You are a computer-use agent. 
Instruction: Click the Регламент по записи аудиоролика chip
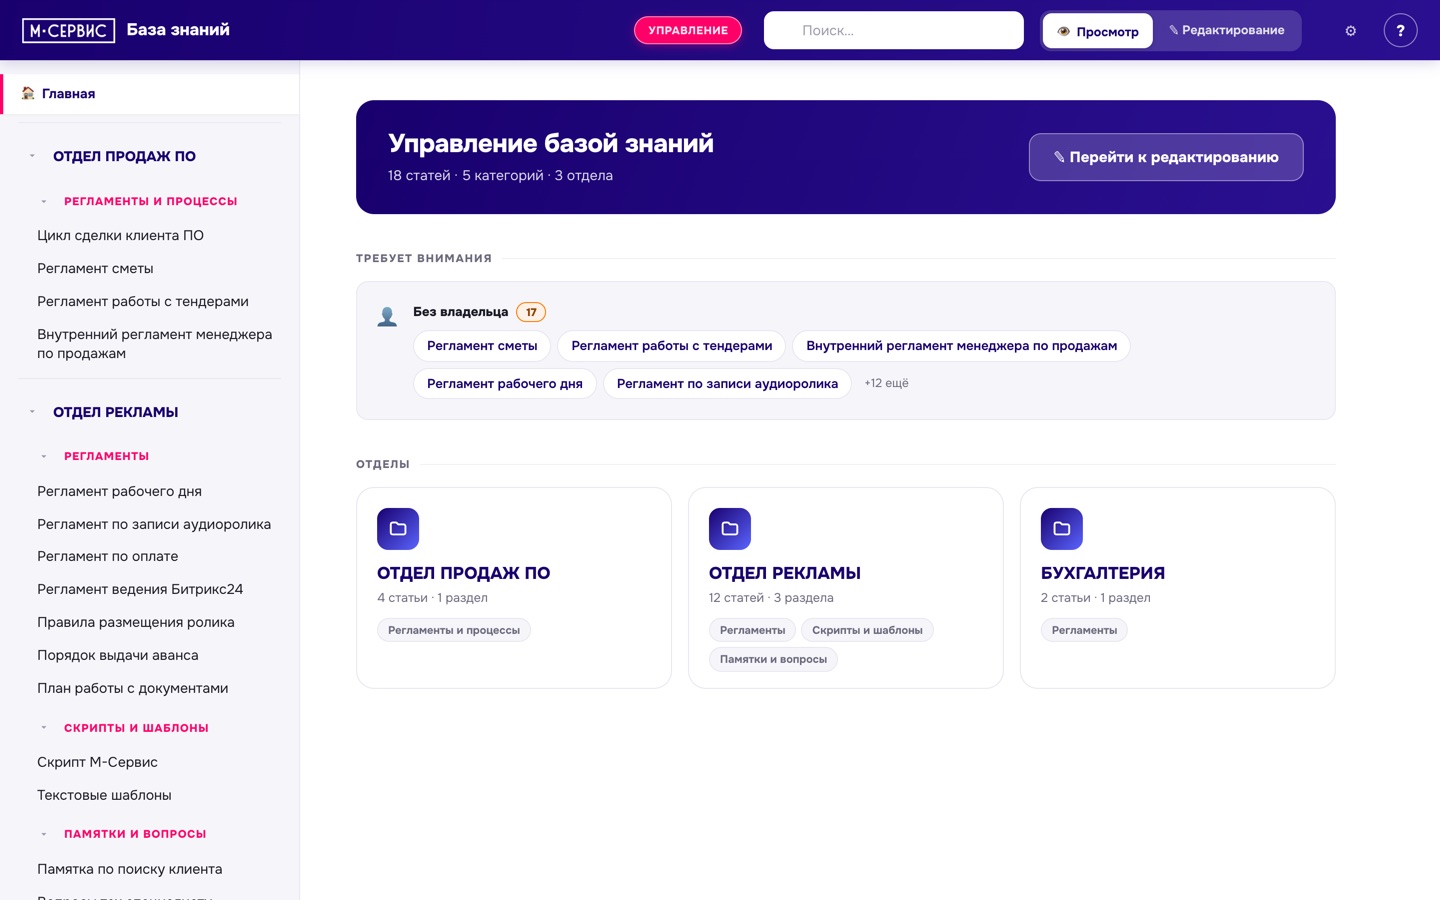coord(727,384)
